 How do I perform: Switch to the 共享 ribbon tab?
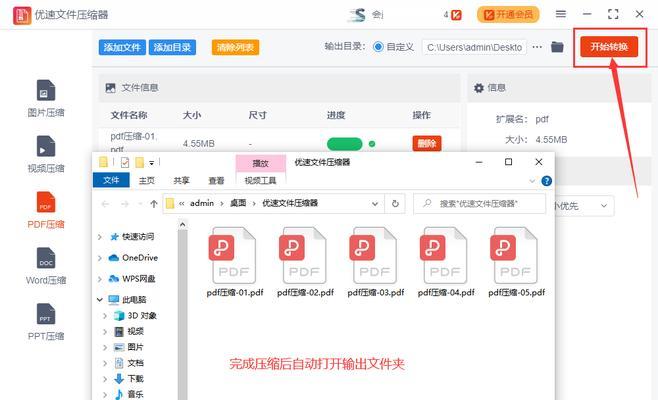pyautogui.click(x=181, y=180)
